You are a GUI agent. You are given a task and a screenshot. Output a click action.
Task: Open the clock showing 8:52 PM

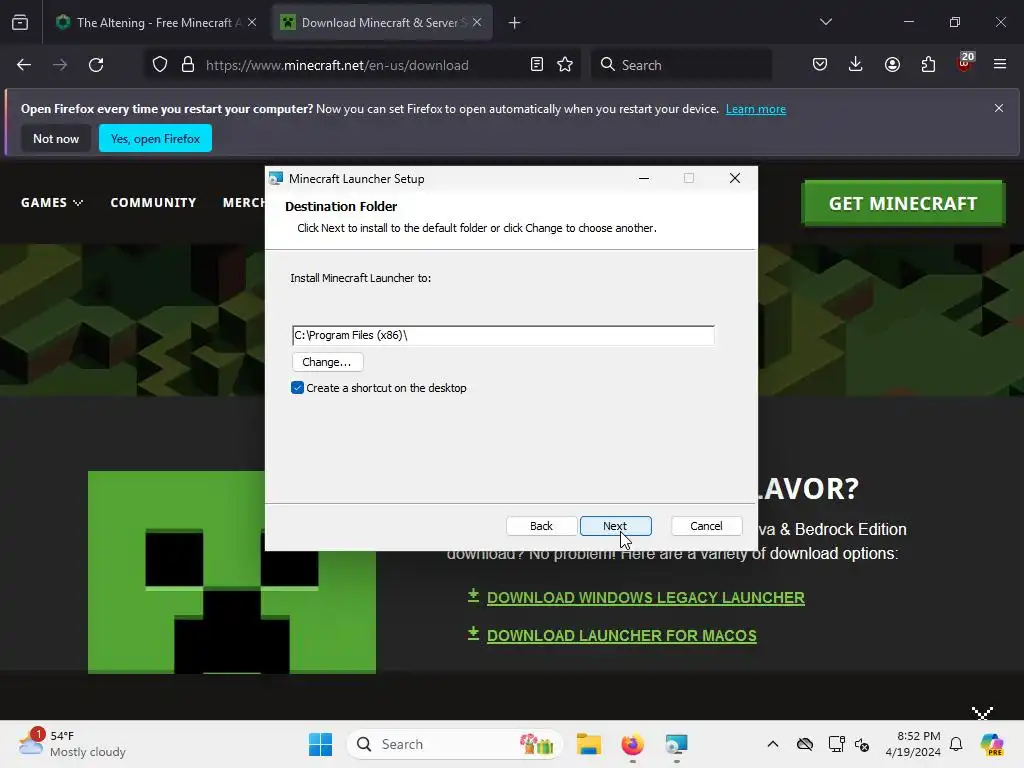tap(913, 744)
